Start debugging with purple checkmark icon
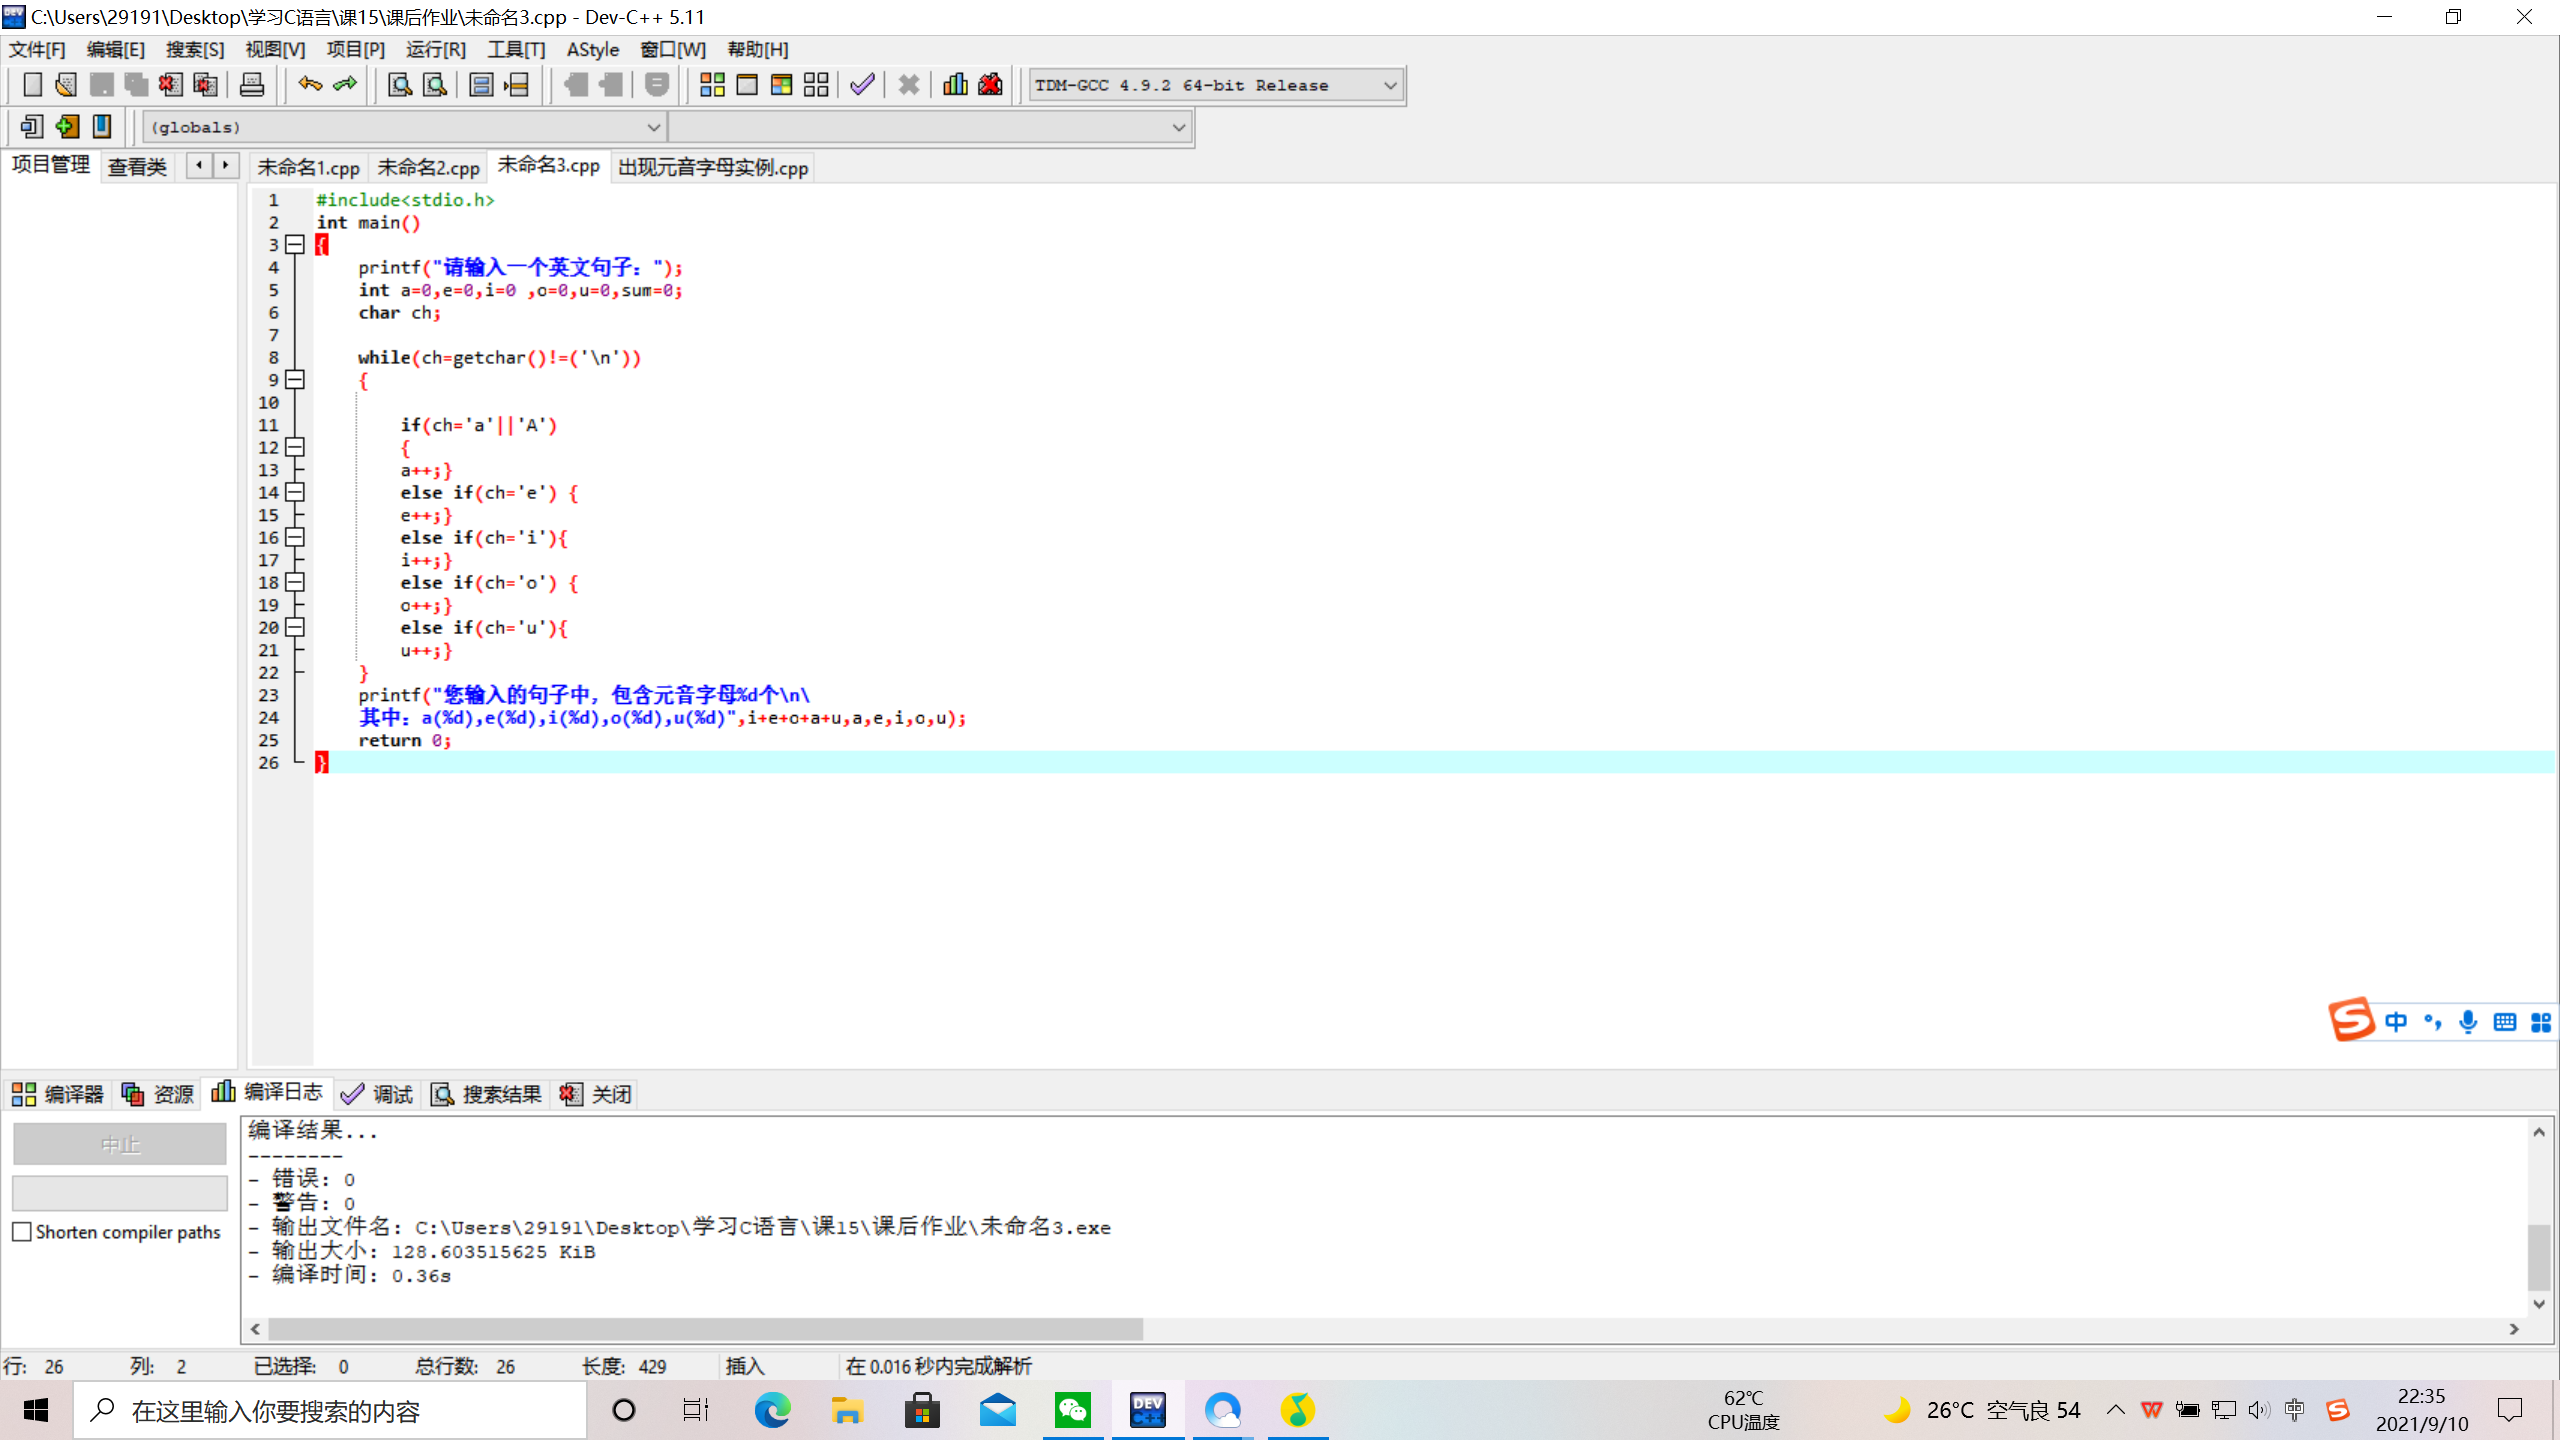The height and width of the screenshot is (1440, 2560). [x=862, y=85]
